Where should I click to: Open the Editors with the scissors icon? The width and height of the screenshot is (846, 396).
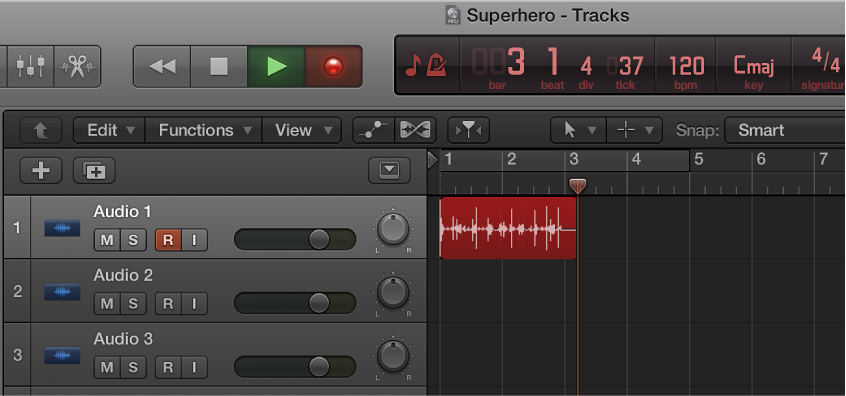pos(77,66)
